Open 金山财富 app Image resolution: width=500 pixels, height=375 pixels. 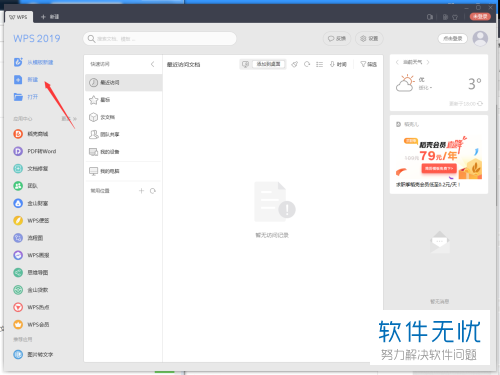pos(18,203)
